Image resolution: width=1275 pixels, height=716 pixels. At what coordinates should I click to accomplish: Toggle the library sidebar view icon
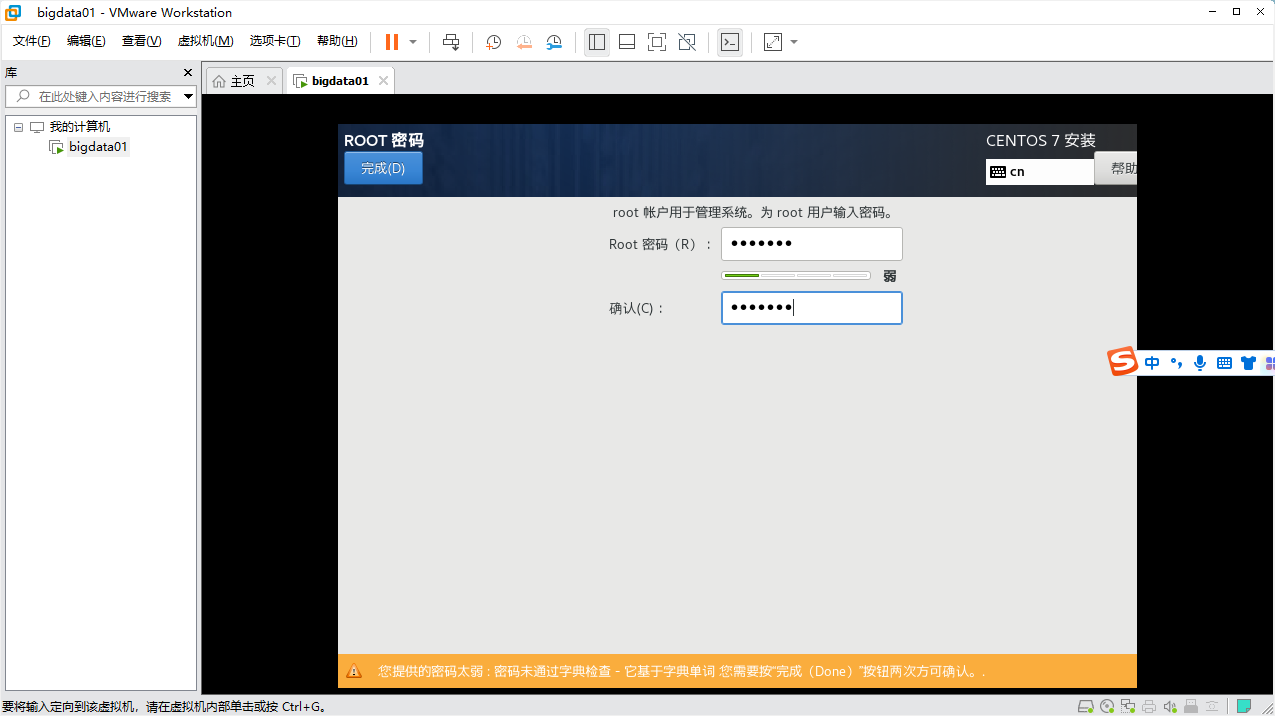tap(597, 42)
